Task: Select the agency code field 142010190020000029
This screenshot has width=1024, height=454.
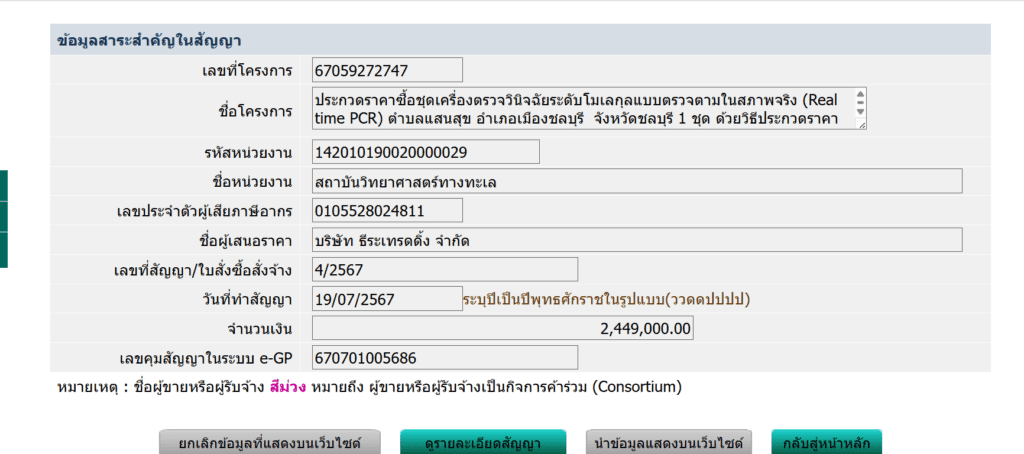Action: tap(425, 152)
